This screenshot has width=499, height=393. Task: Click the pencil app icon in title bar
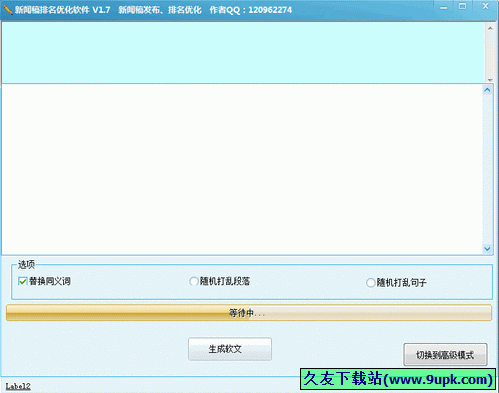(x=7, y=9)
